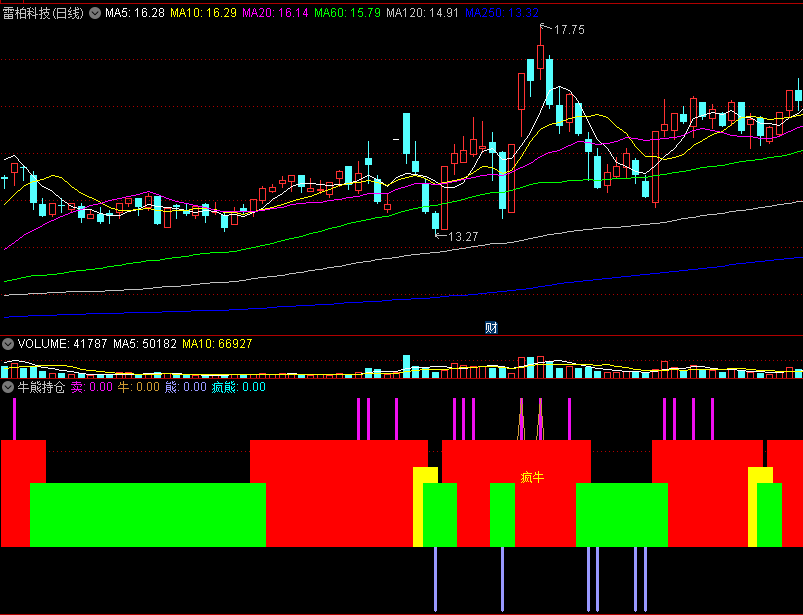Viewport: 803px width, 615px height.
Task: Click the 17.75 high price annotation
Action: click(569, 30)
